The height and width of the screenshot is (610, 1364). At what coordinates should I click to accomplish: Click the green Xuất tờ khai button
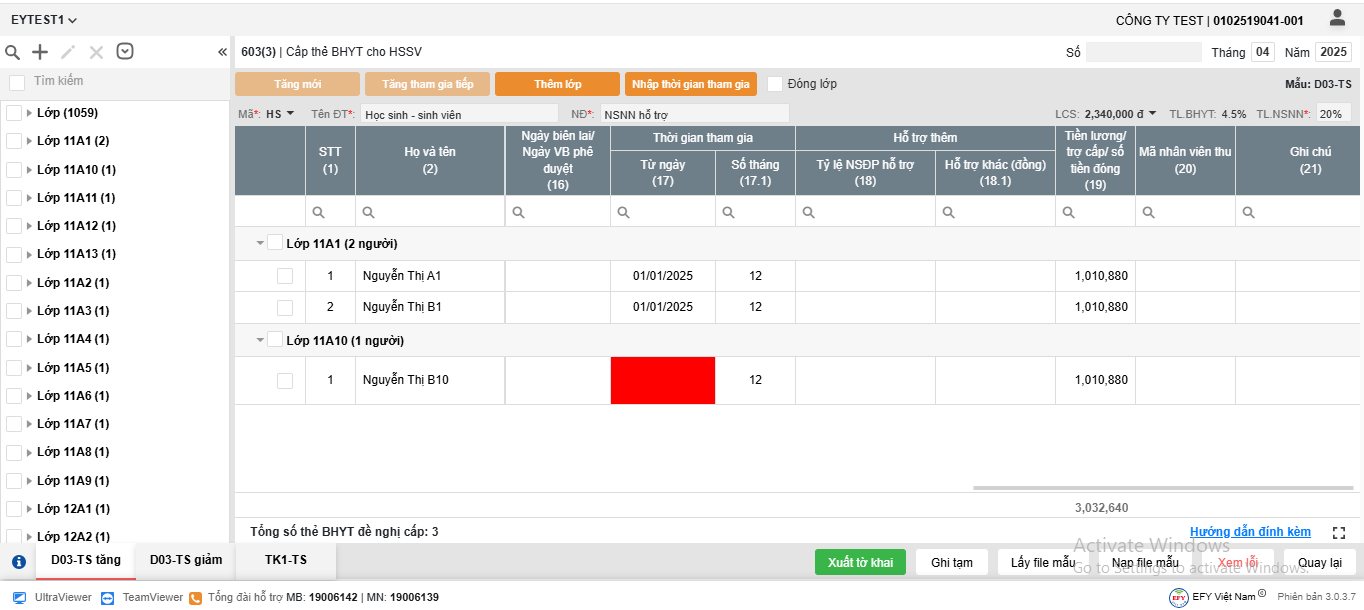[860, 562]
